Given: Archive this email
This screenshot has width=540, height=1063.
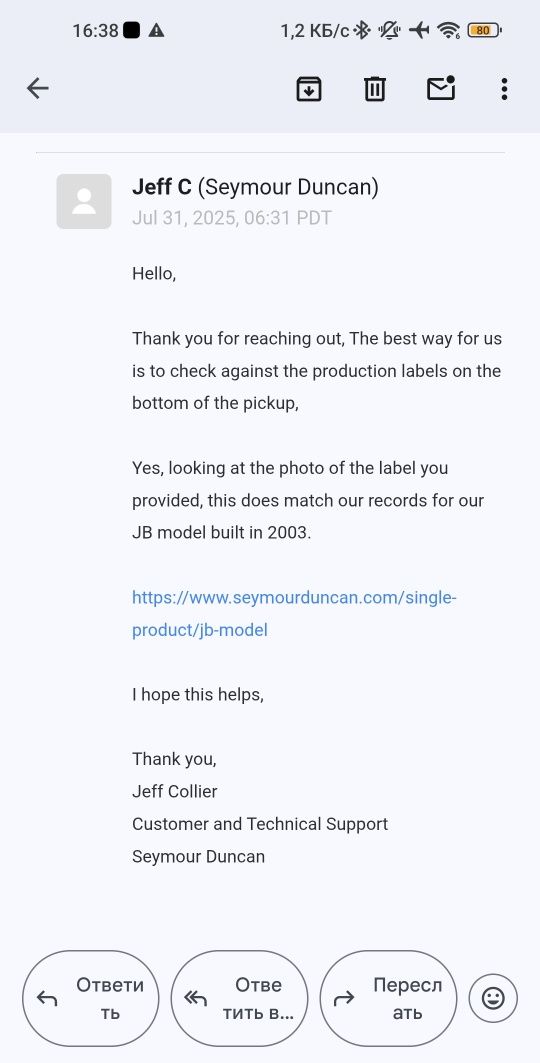Looking at the screenshot, I should tap(309, 89).
